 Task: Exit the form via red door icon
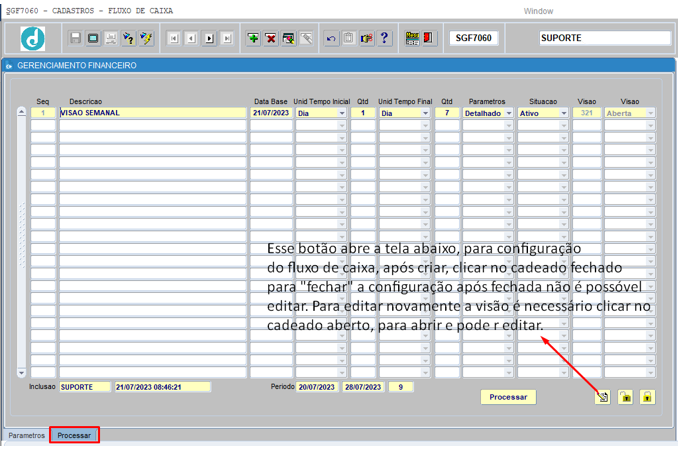429,38
